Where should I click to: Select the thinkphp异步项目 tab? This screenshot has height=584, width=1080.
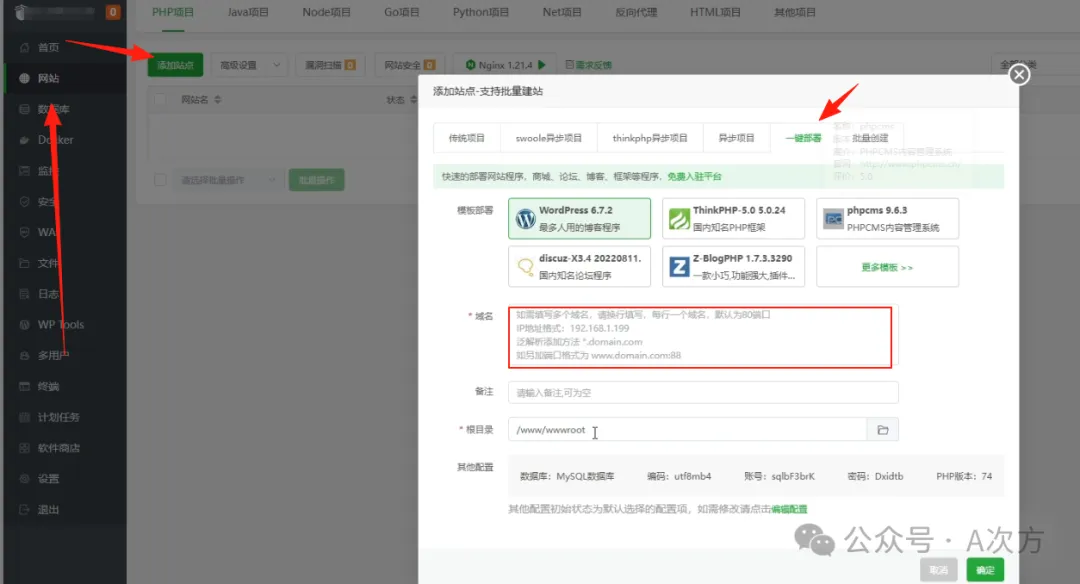tap(650, 138)
